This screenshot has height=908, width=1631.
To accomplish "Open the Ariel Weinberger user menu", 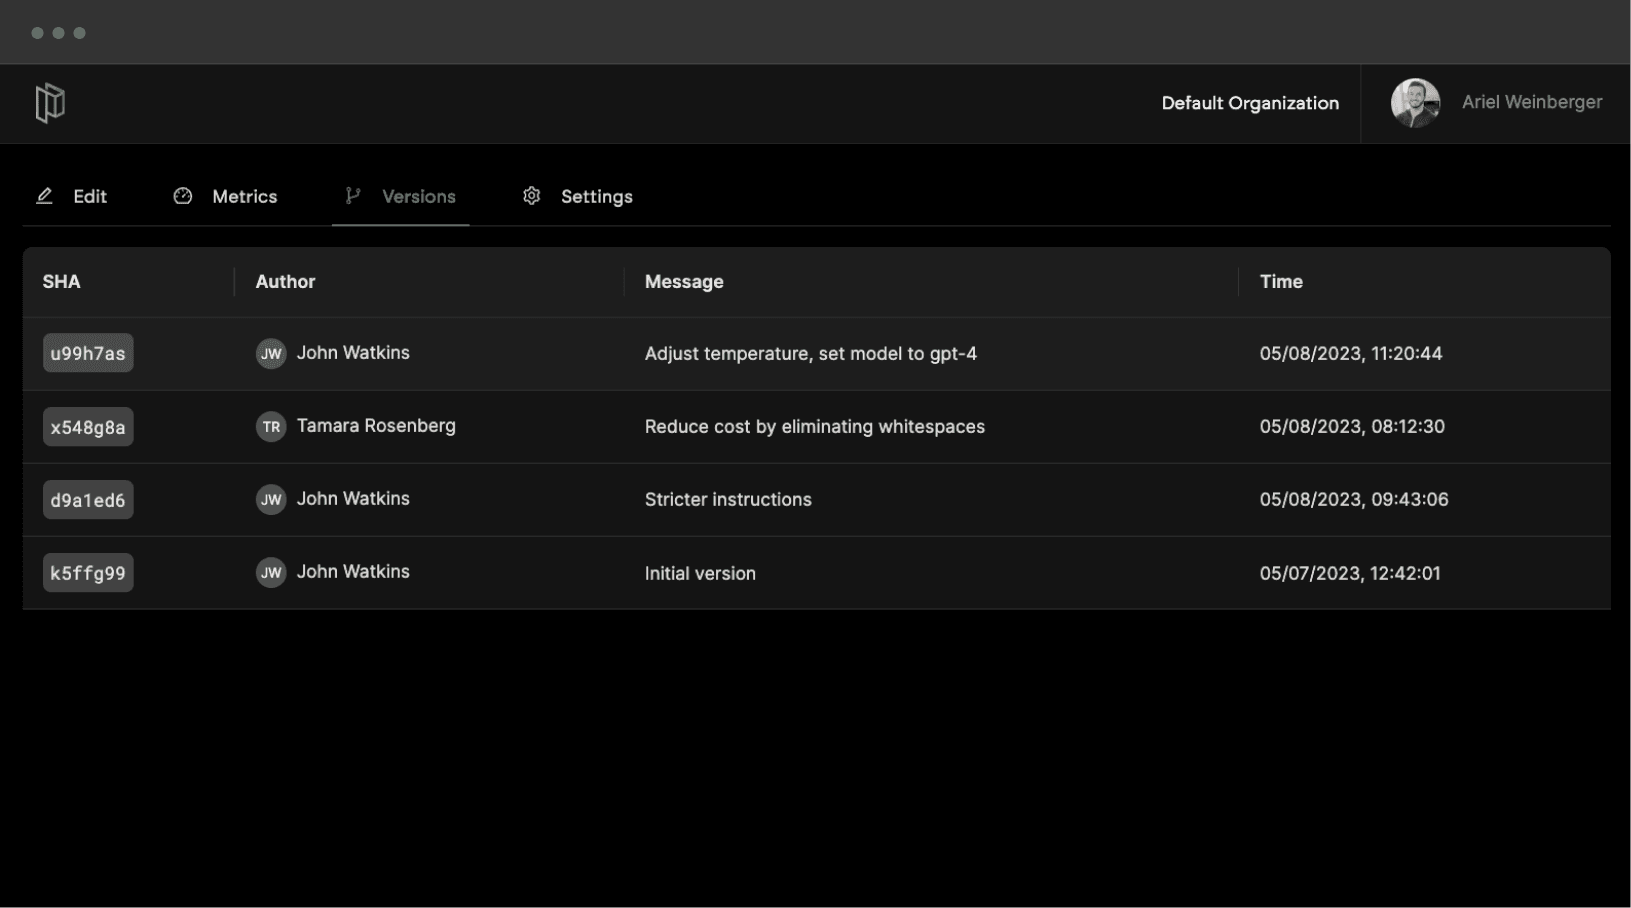I will [1531, 103].
